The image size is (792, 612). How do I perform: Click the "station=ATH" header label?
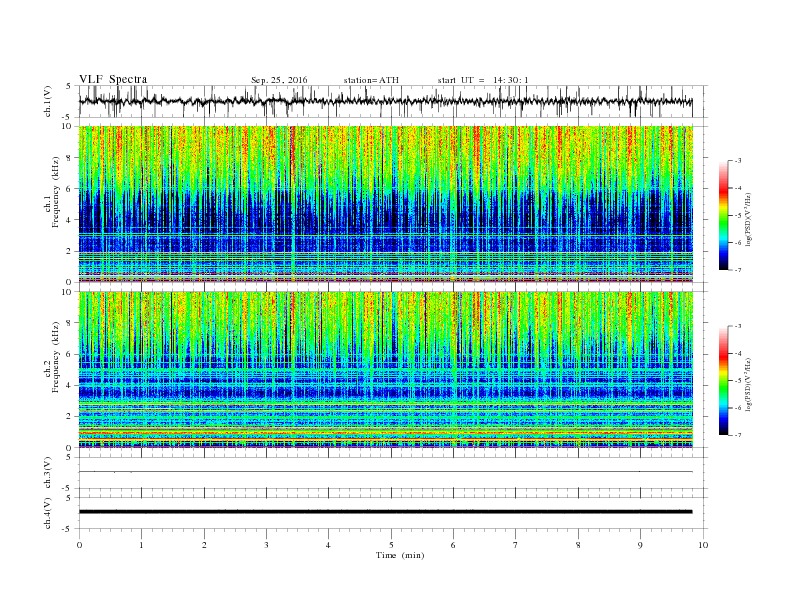click(371, 80)
